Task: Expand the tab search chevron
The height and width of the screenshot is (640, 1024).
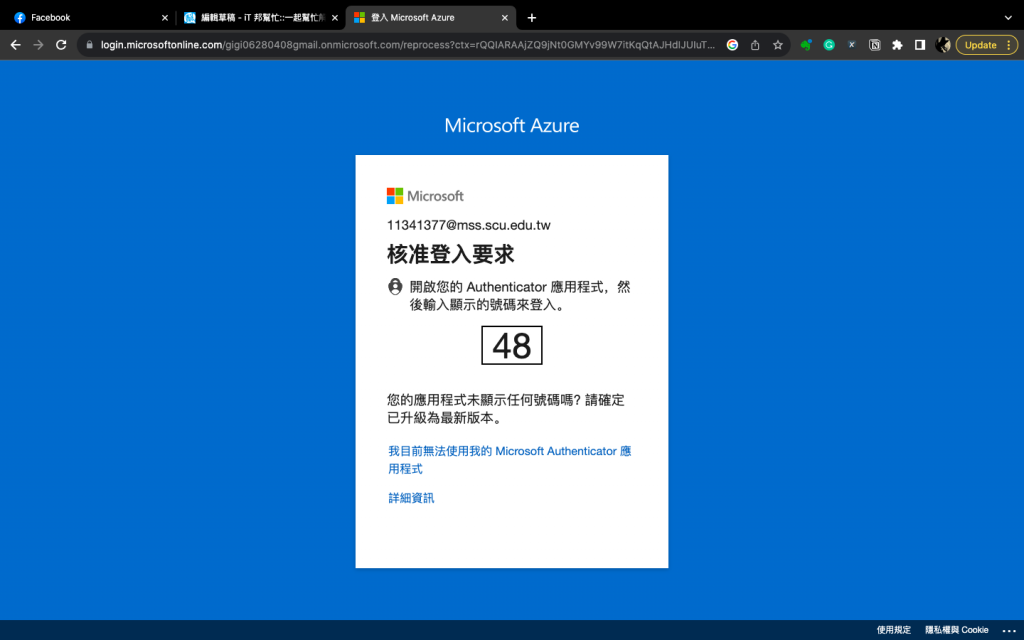Action: pos(1008,18)
